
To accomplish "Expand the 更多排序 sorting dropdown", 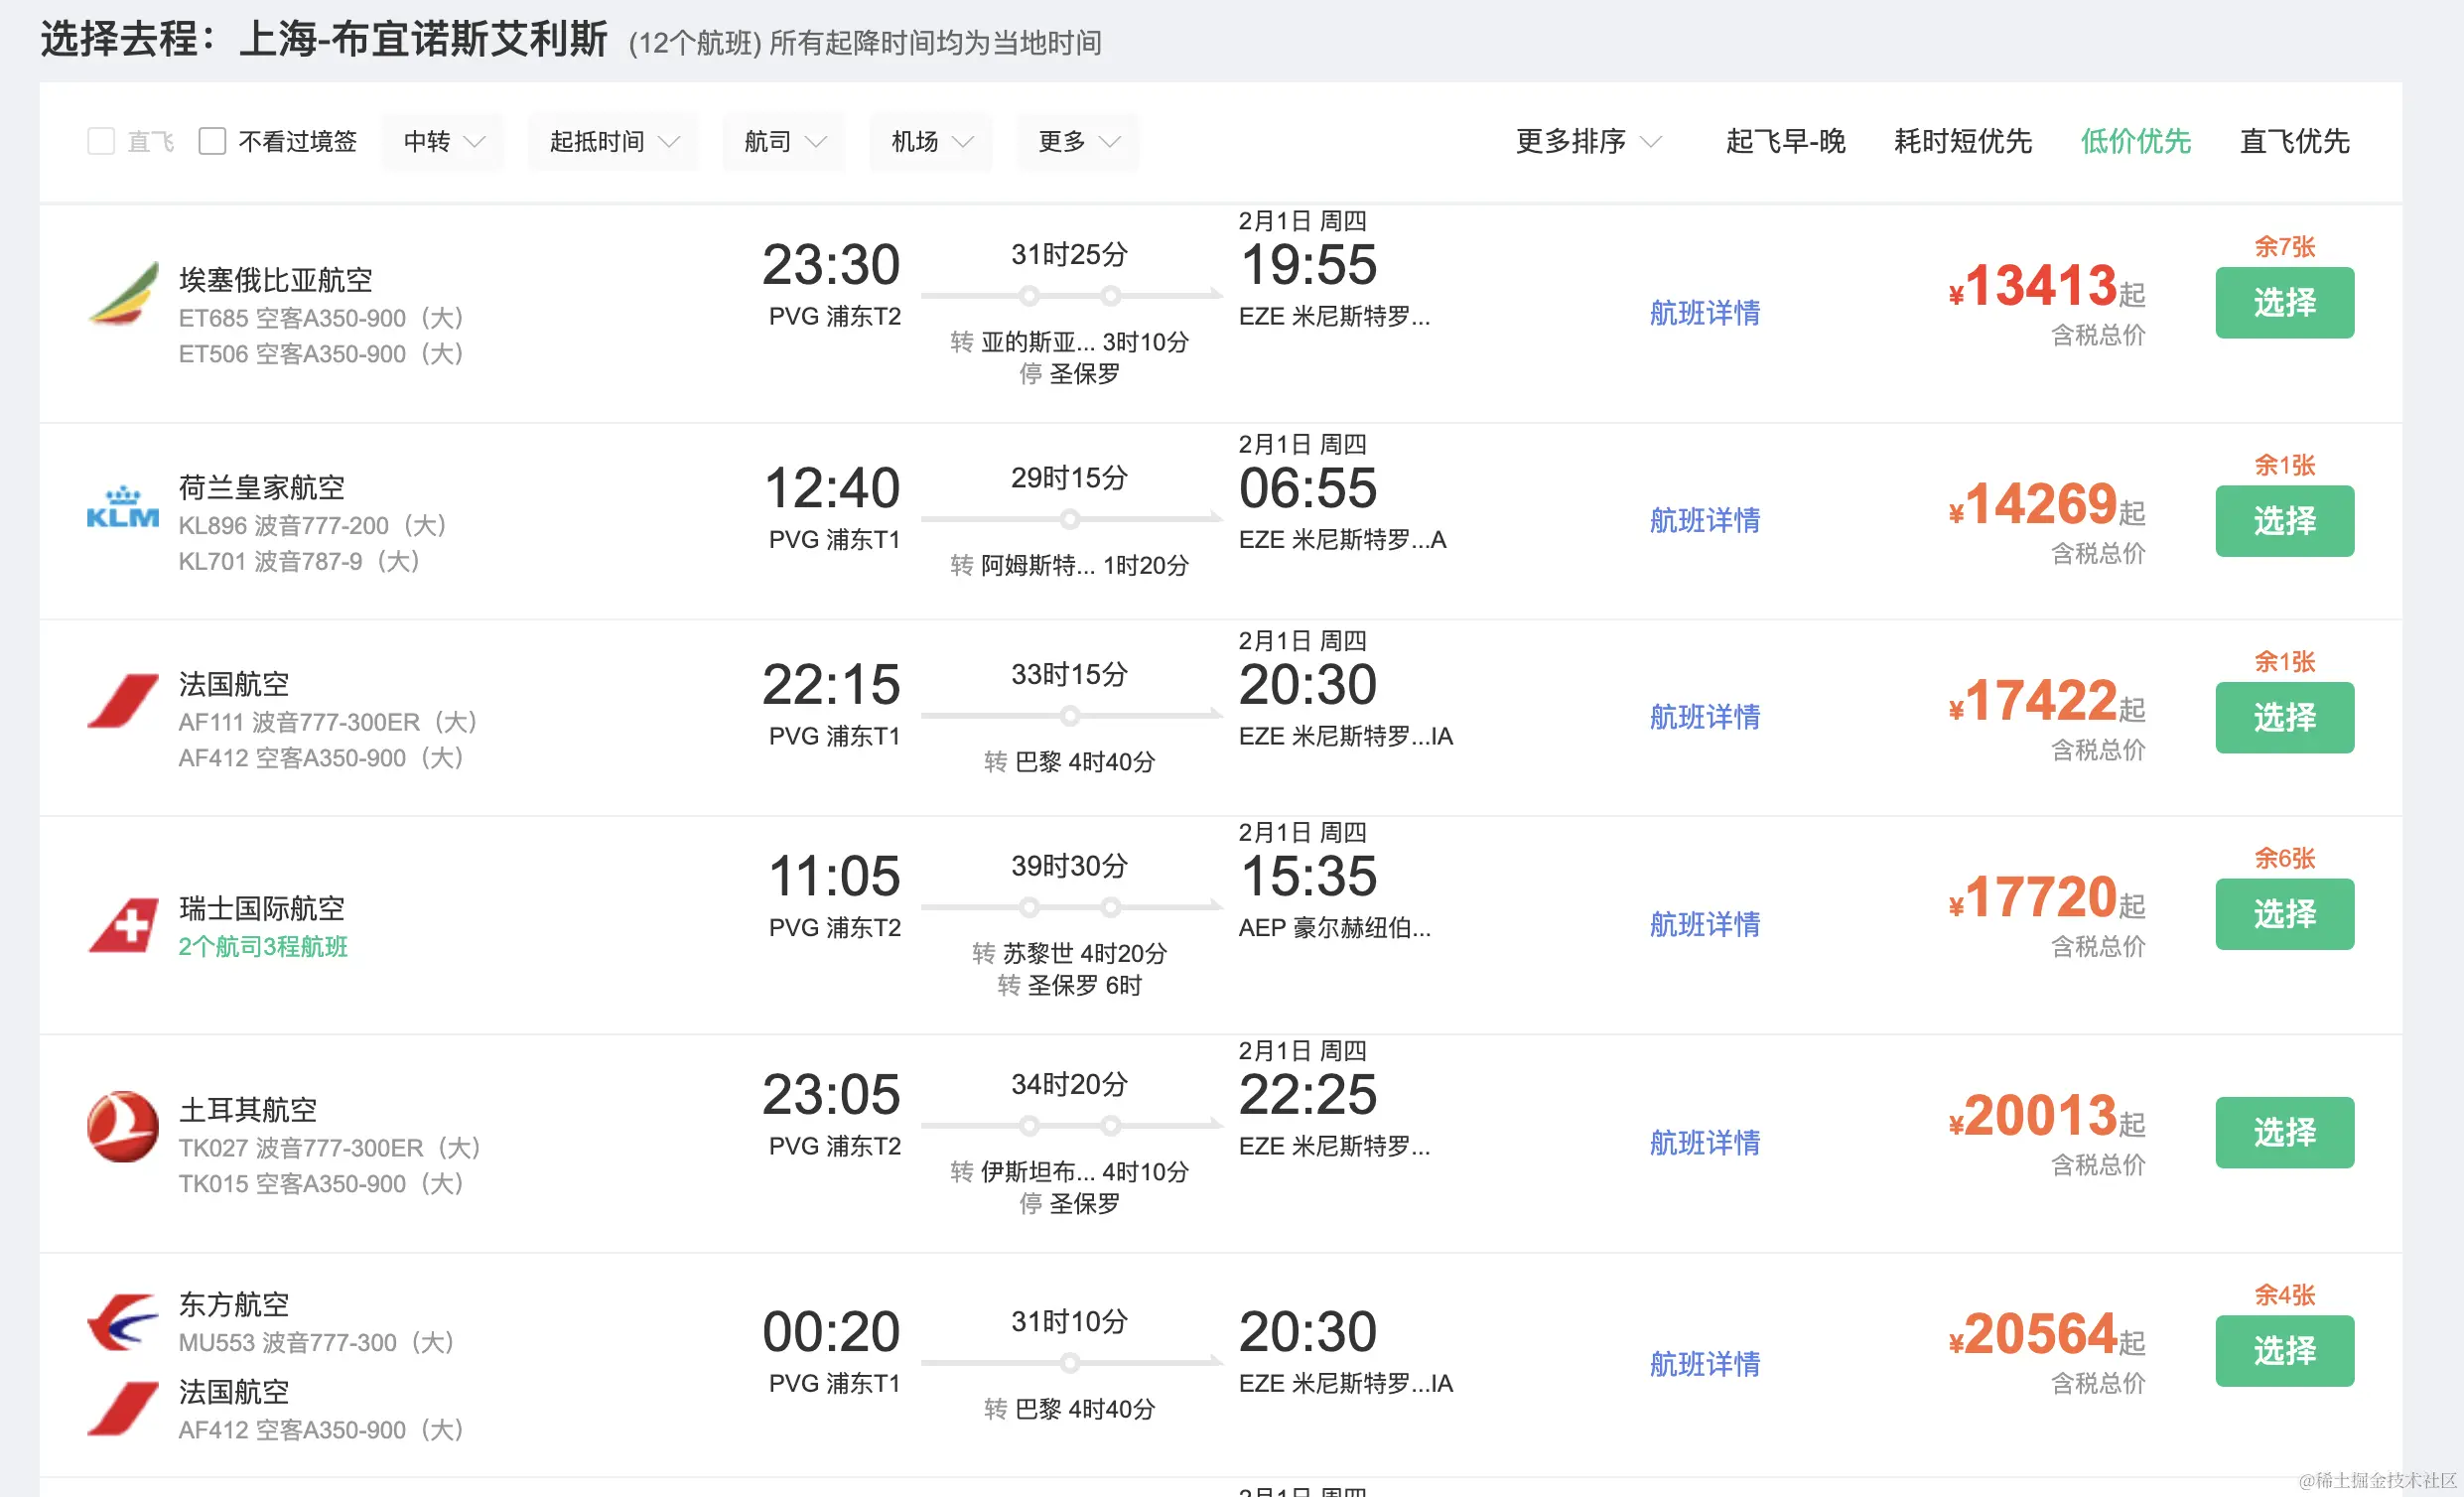I will [x=1587, y=142].
